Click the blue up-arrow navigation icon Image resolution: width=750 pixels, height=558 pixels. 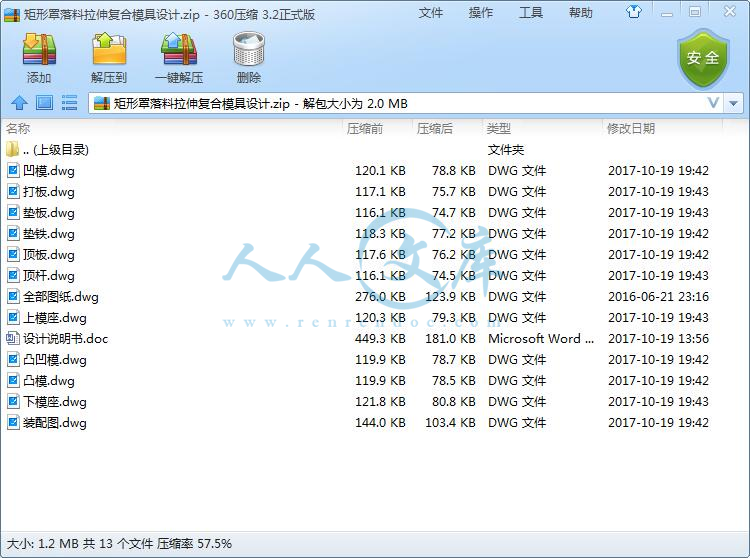click(x=20, y=103)
